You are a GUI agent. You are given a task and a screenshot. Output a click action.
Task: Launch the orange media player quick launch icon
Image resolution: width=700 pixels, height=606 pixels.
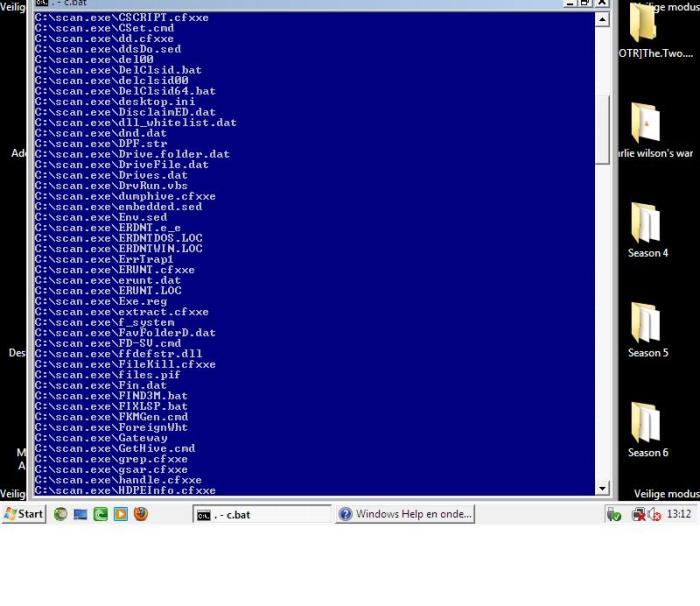point(121,514)
